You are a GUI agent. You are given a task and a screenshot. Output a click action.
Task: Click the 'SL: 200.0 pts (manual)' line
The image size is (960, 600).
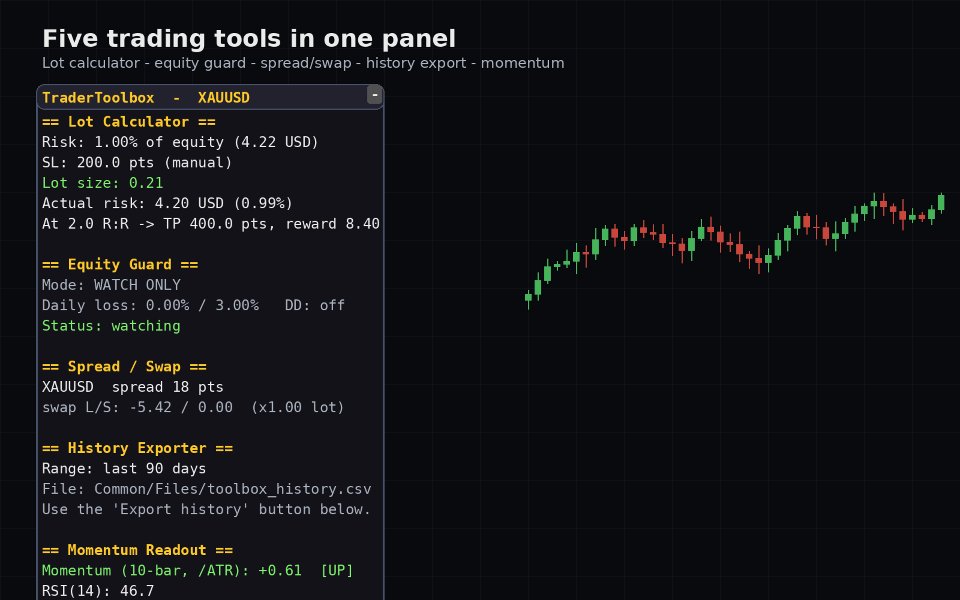(137, 162)
